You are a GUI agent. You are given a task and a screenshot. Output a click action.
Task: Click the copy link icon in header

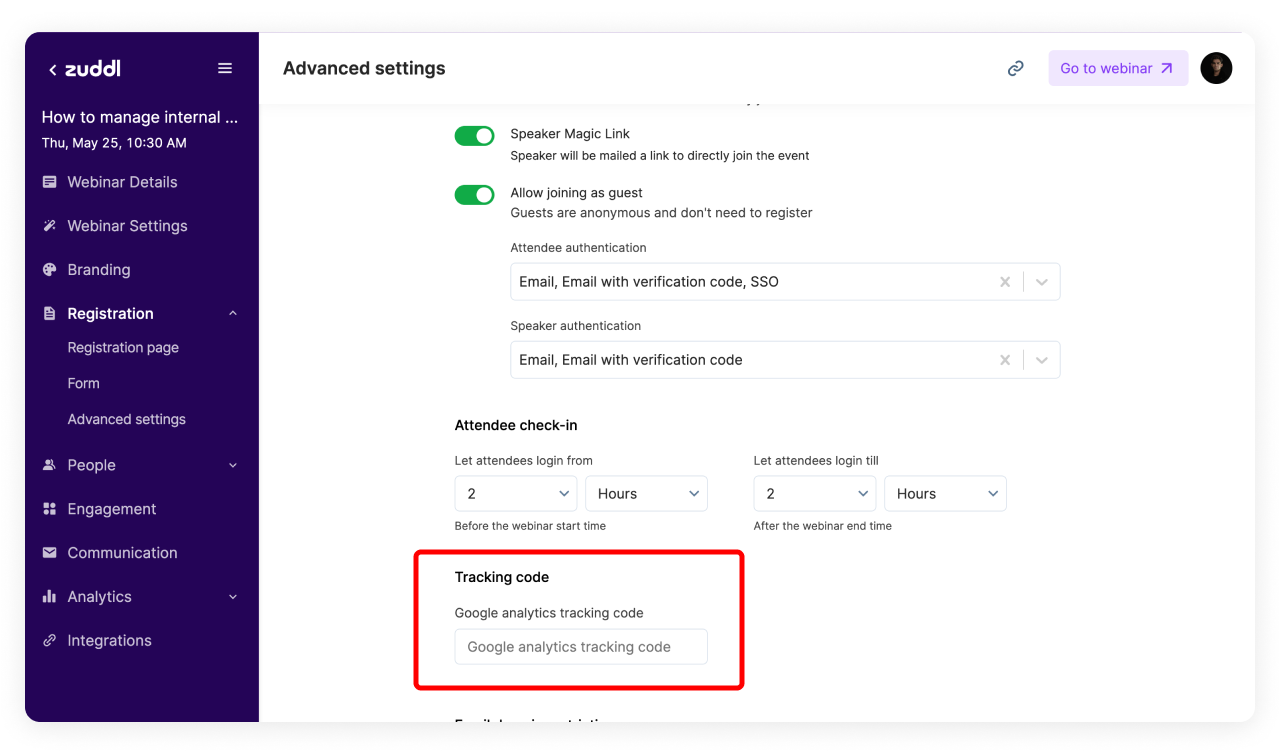click(x=1015, y=68)
